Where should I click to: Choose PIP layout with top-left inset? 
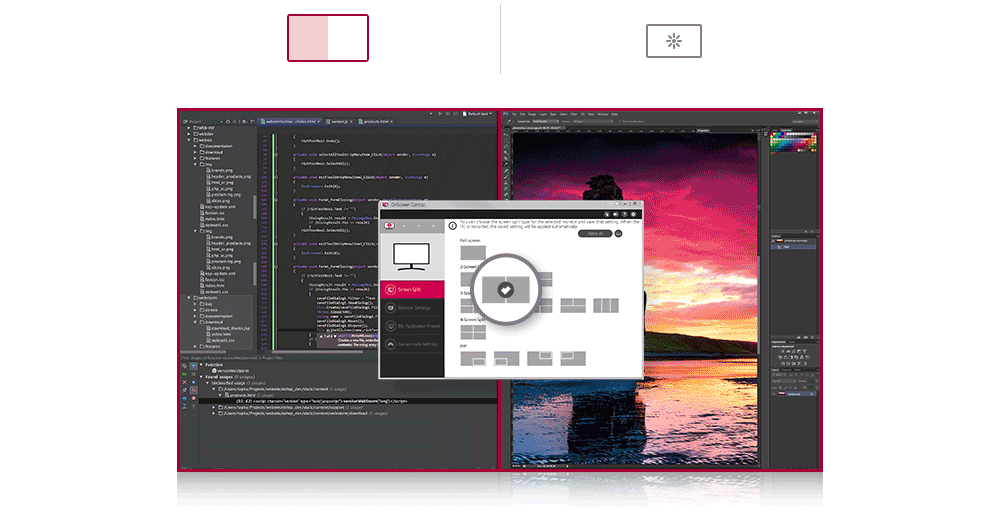pyautogui.click(x=573, y=358)
